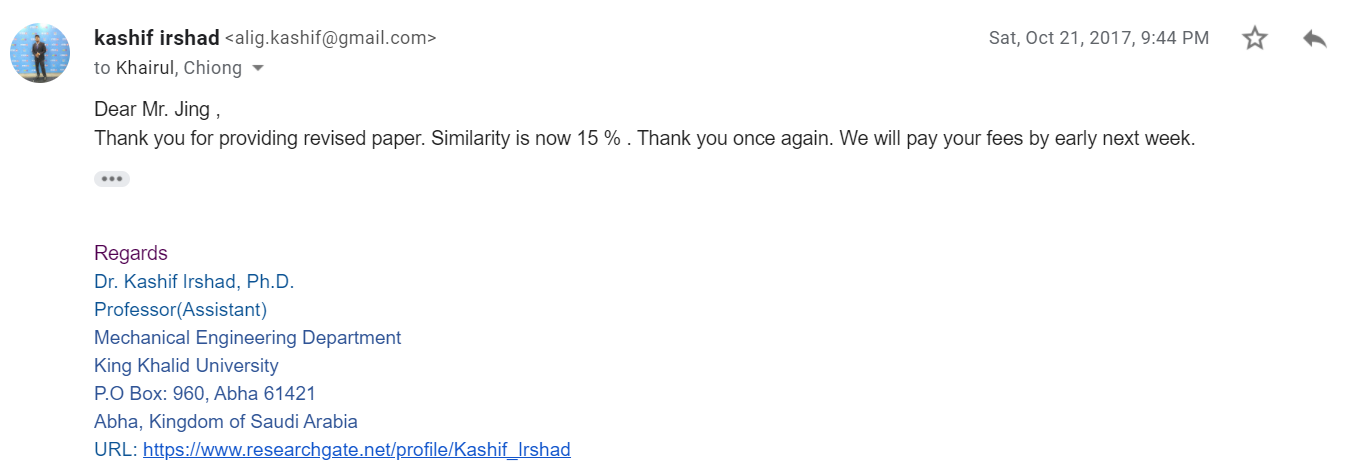Click 'Dr. Kashif Irshad, Ph.D.' signature line

[x=194, y=282]
